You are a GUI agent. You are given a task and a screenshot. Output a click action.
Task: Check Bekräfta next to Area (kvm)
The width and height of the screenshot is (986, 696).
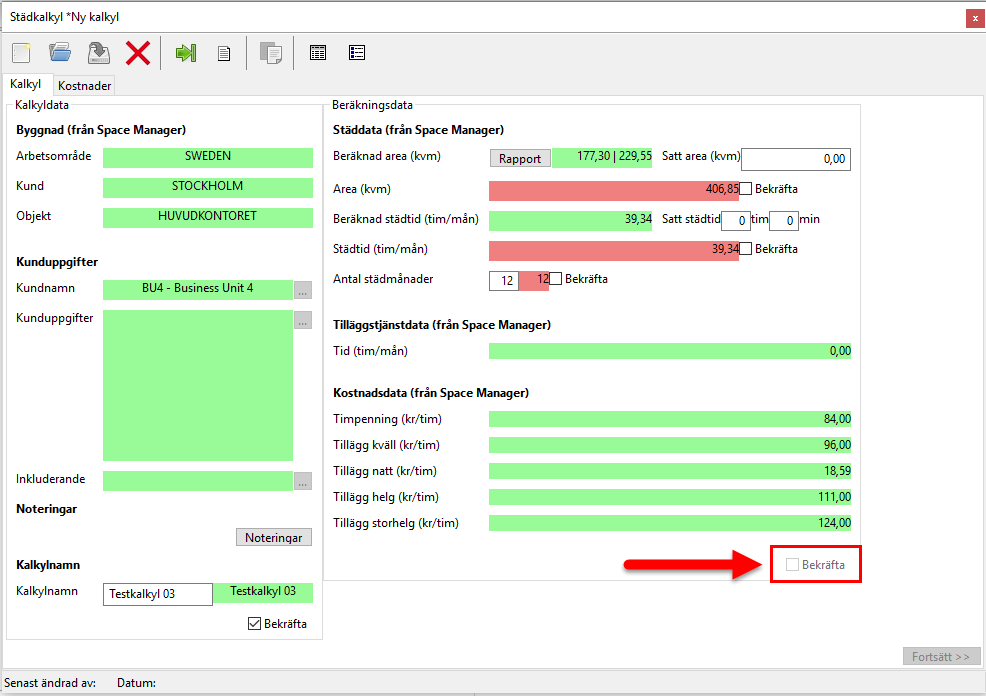(x=746, y=189)
